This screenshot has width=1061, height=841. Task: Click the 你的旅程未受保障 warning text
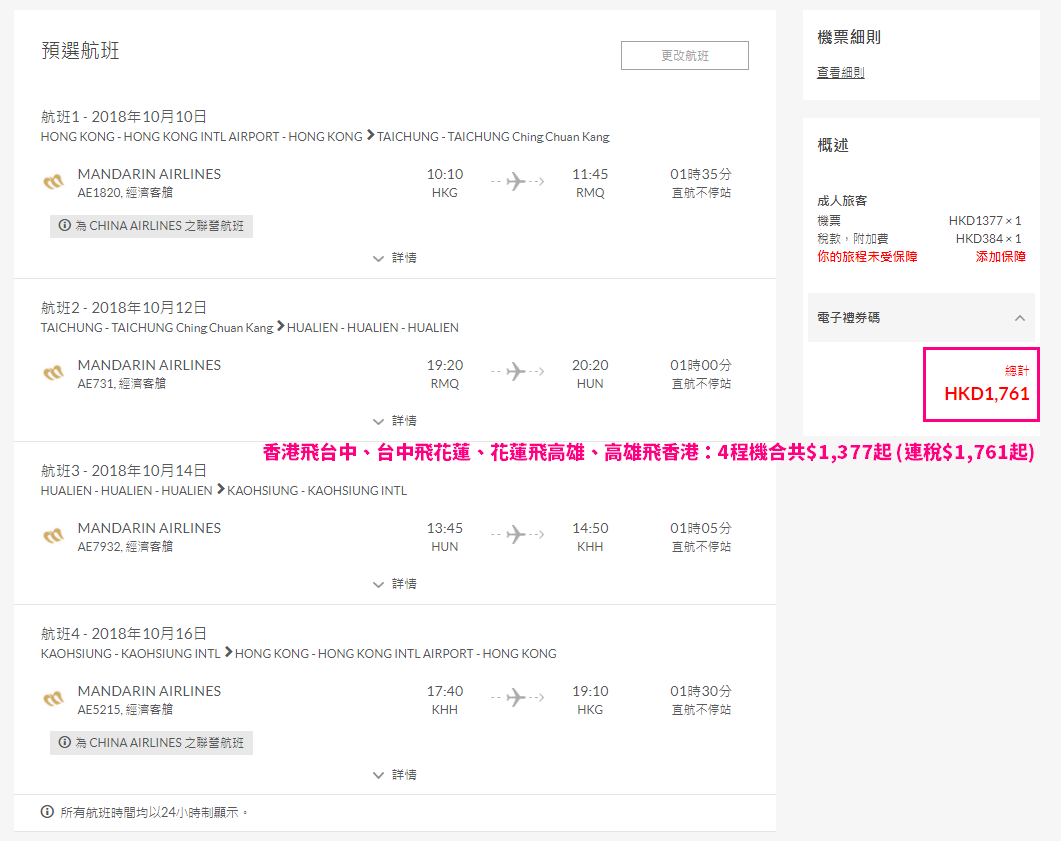click(x=867, y=256)
